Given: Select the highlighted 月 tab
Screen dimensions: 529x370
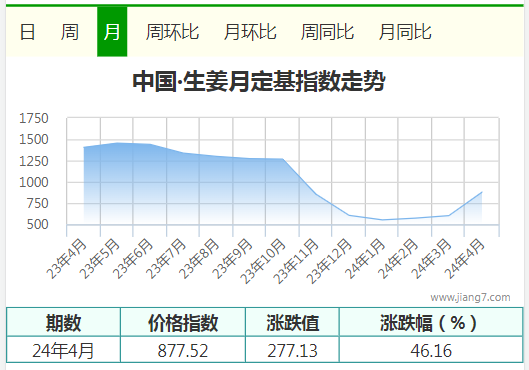Looking at the screenshot, I should 112,32.
